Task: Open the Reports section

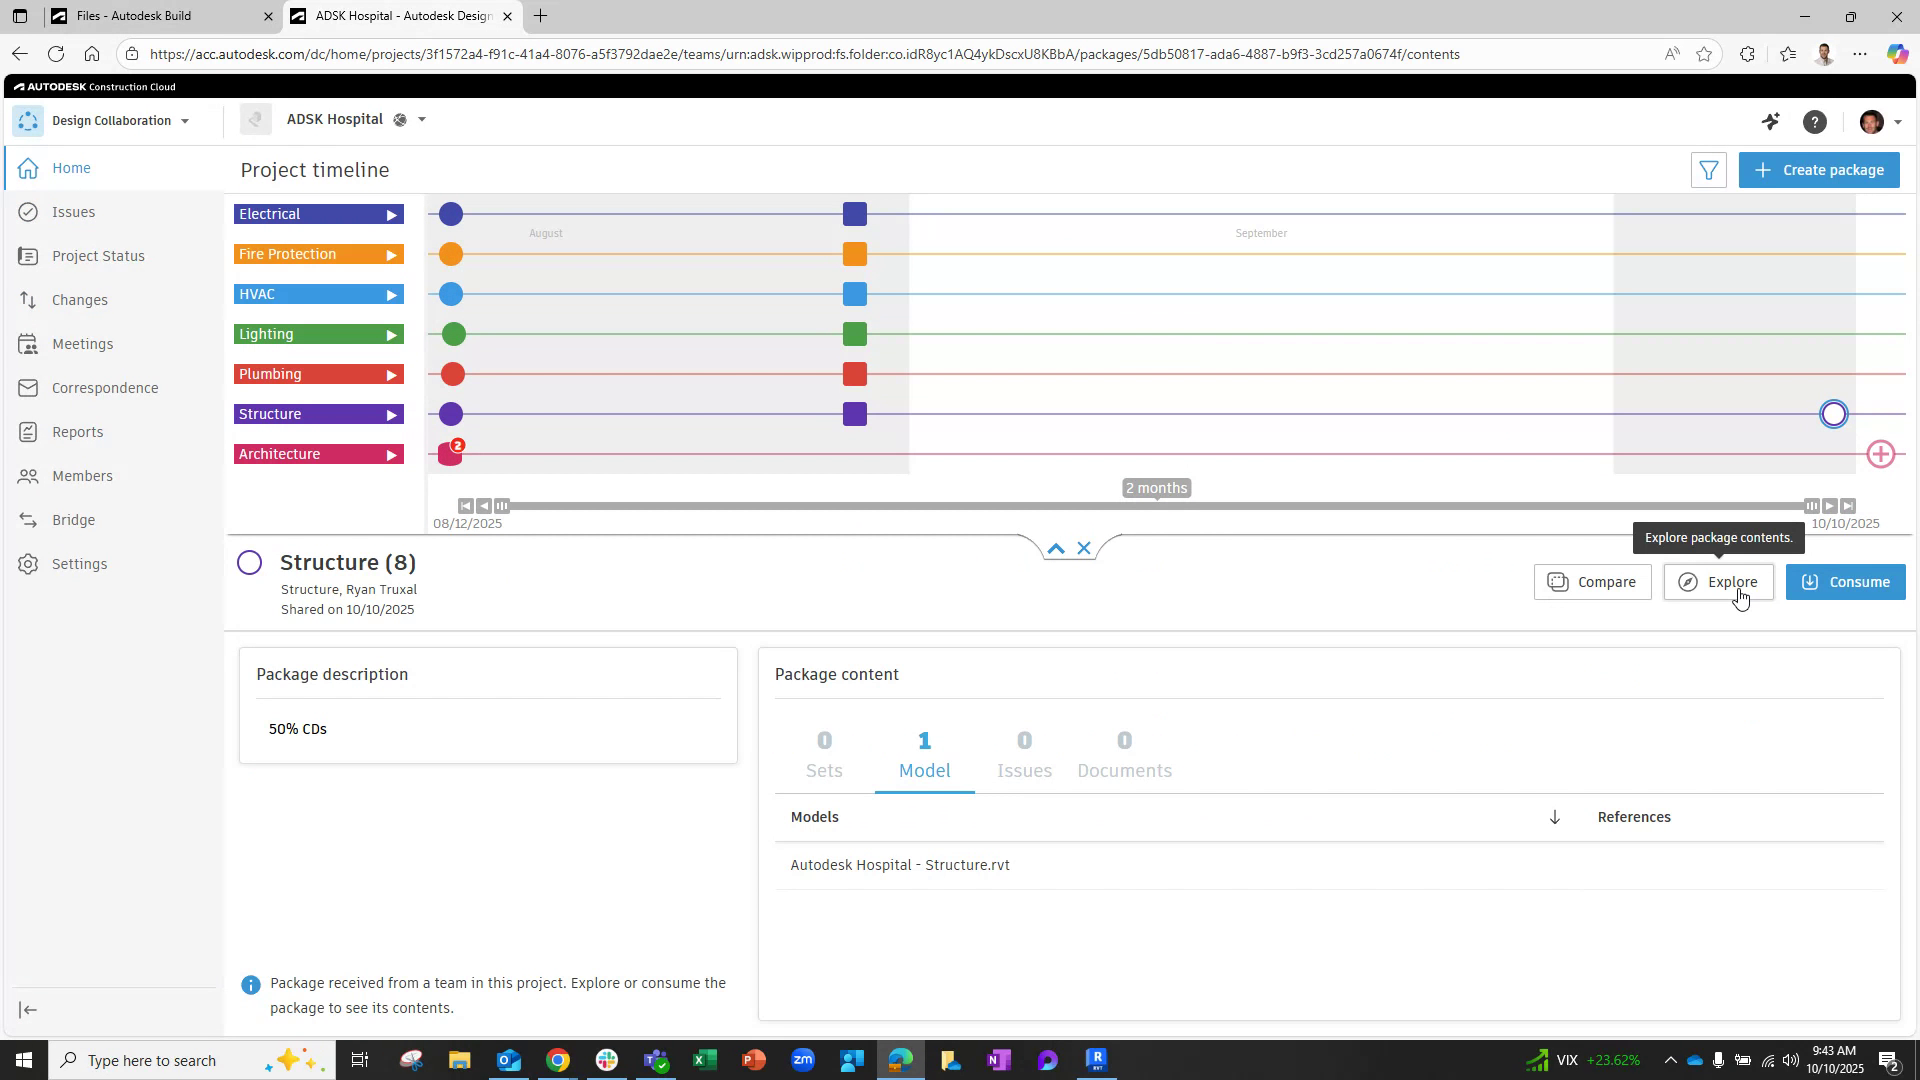Action: pyautogui.click(x=75, y=432)
